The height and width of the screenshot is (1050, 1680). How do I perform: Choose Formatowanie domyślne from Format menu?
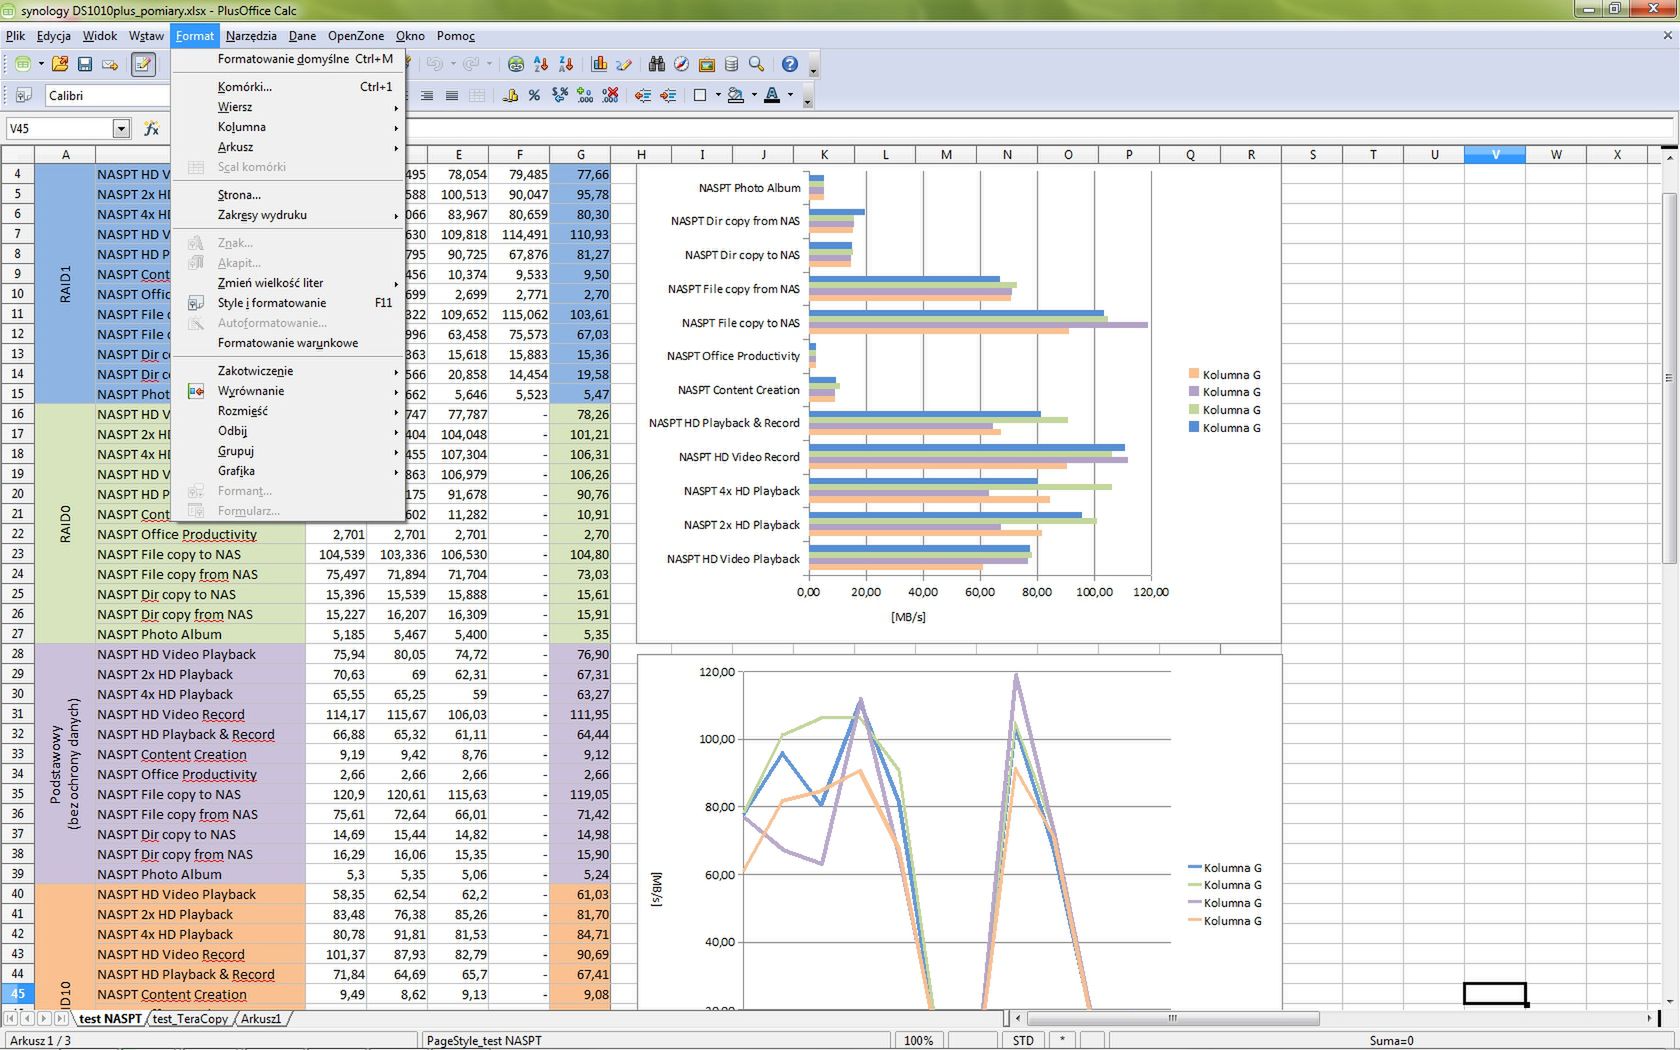point(288,59)
